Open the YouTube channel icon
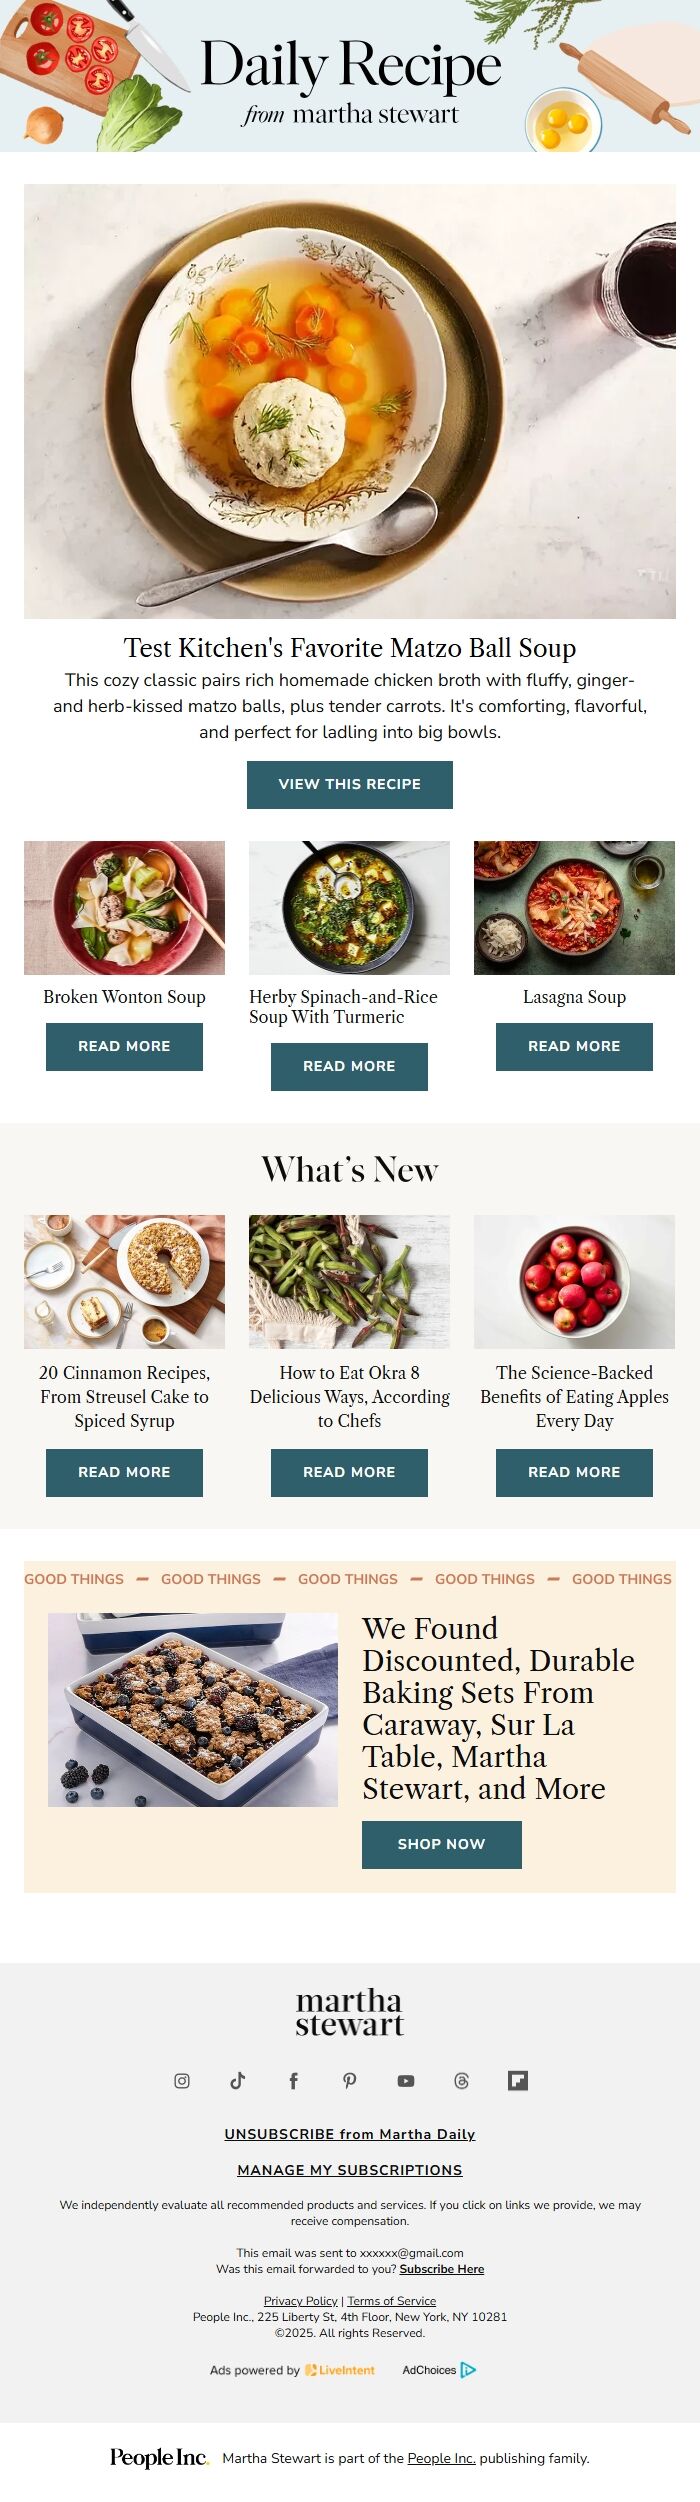Screen dimensions: 700x2502 tap(406, 2080)
